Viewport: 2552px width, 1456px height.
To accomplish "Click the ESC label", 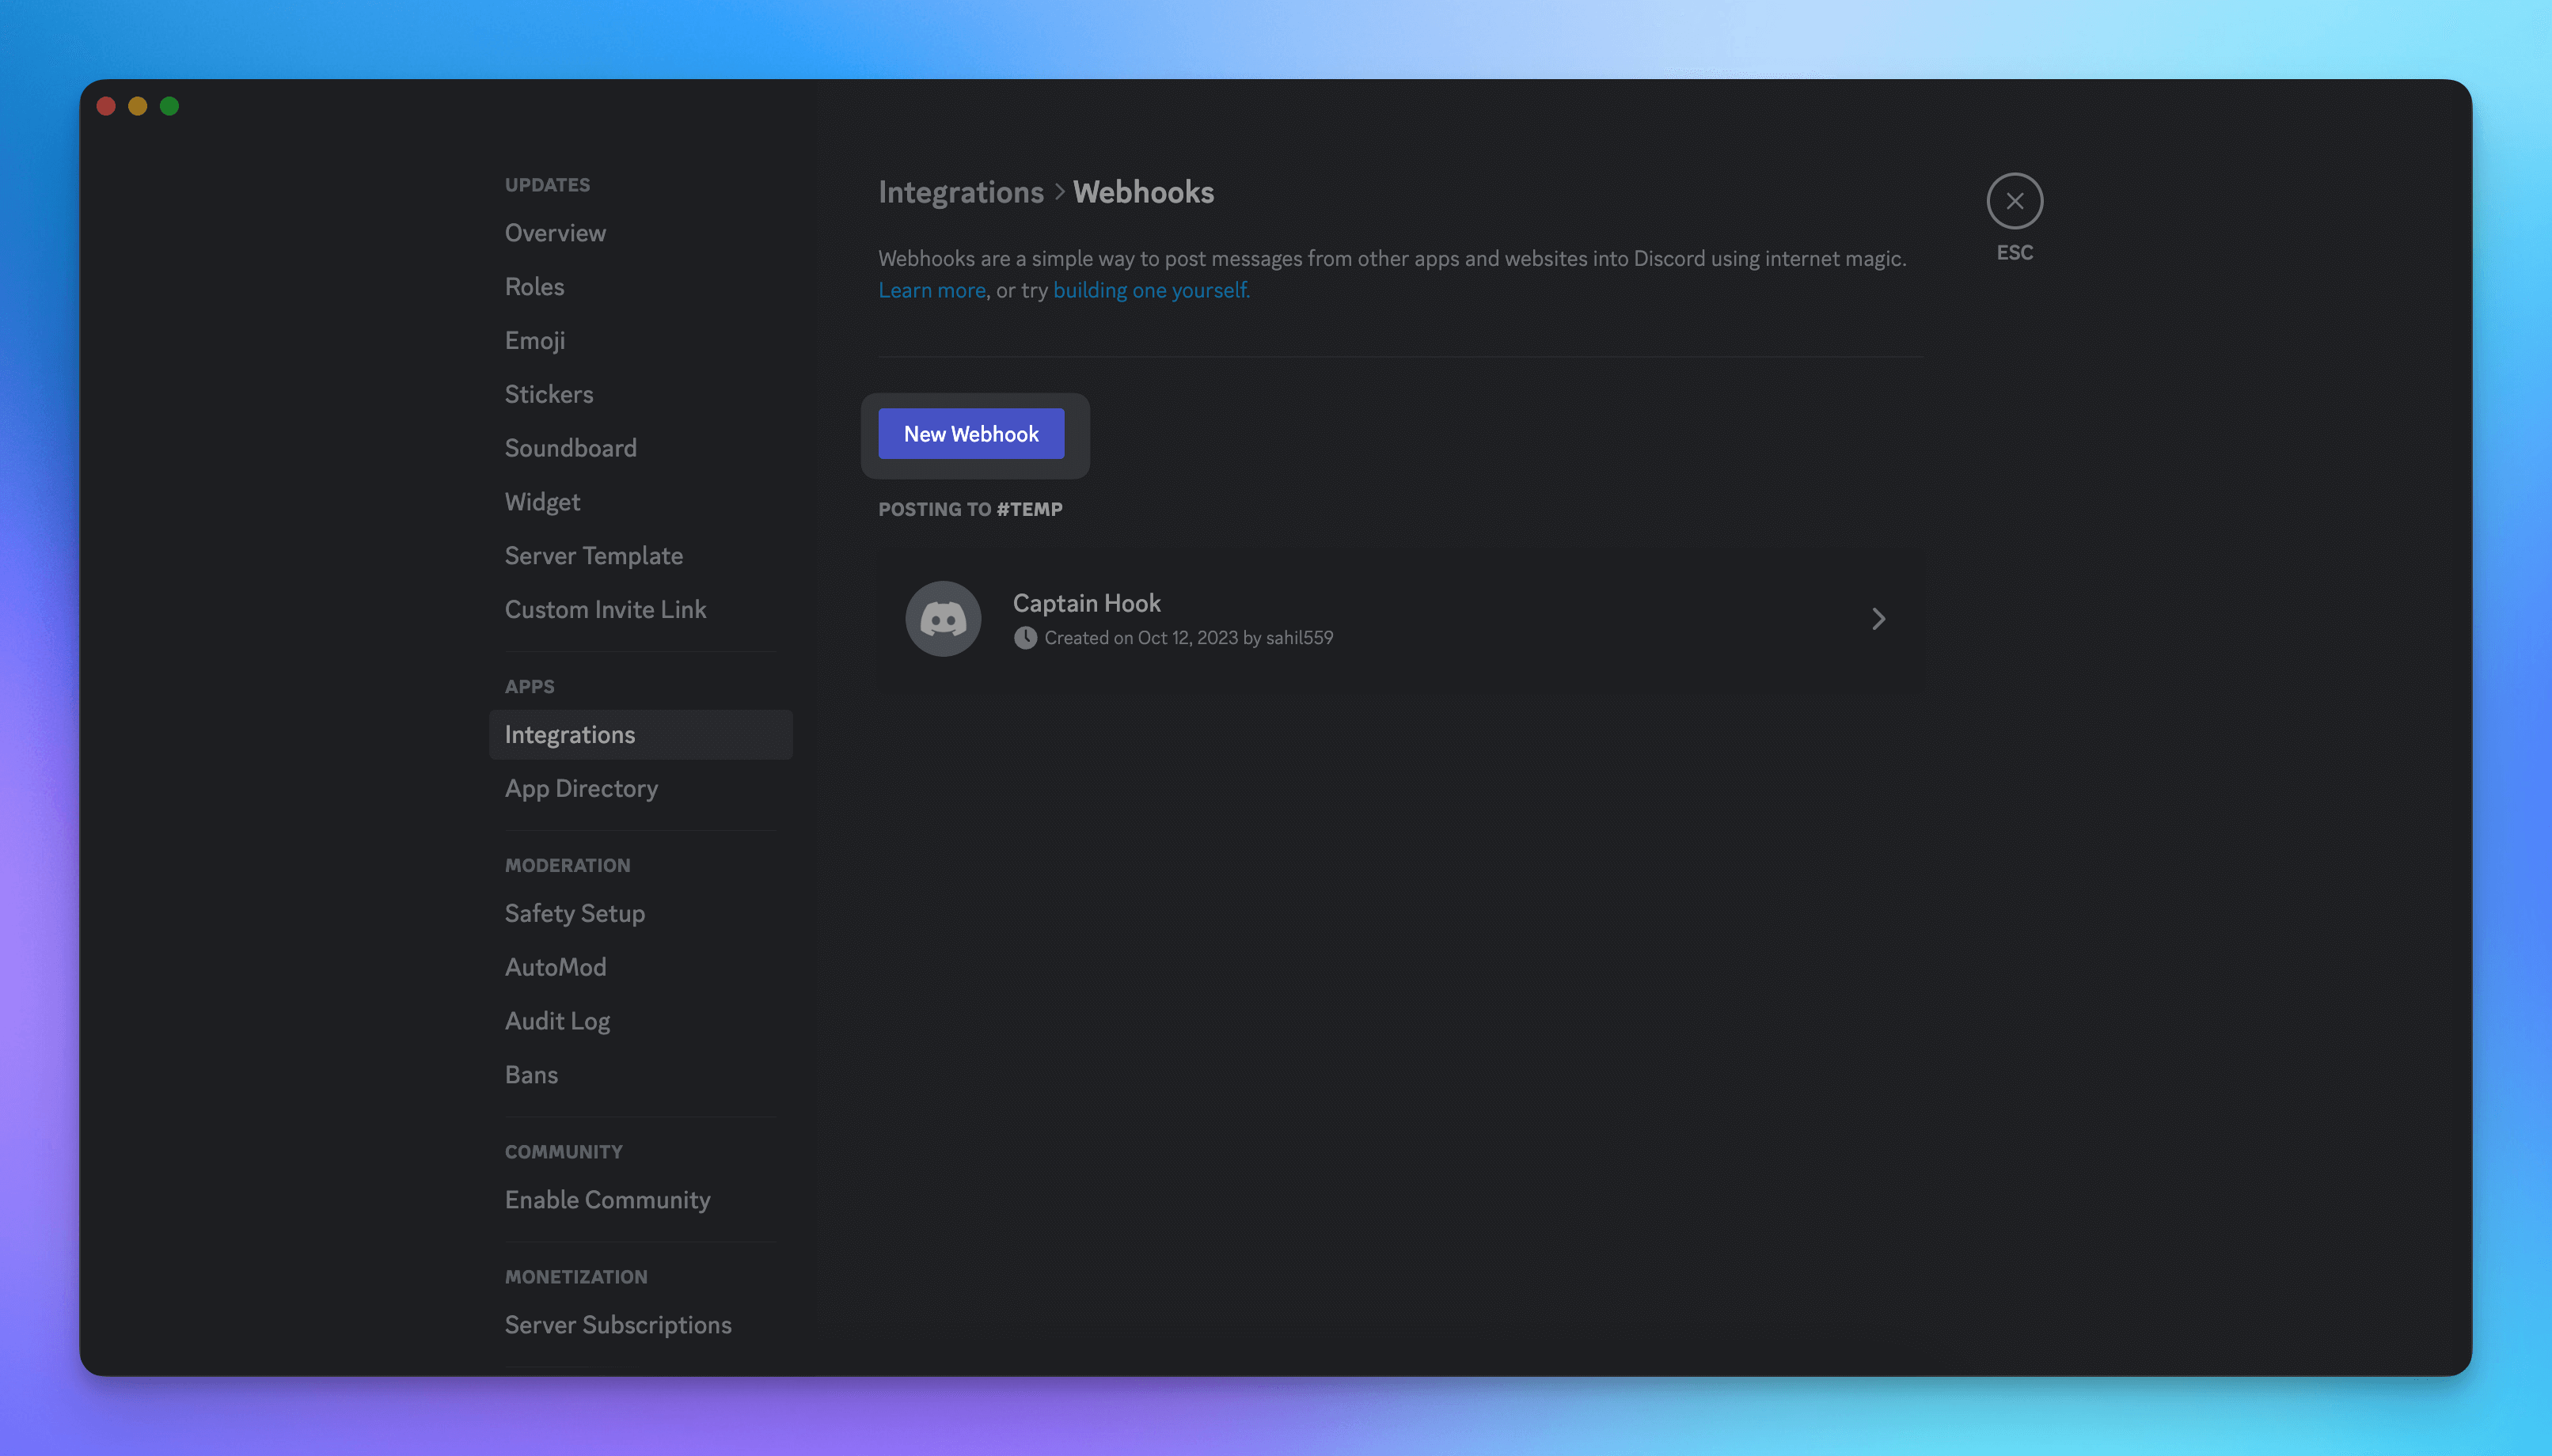I will click(x=2014, y=253).
